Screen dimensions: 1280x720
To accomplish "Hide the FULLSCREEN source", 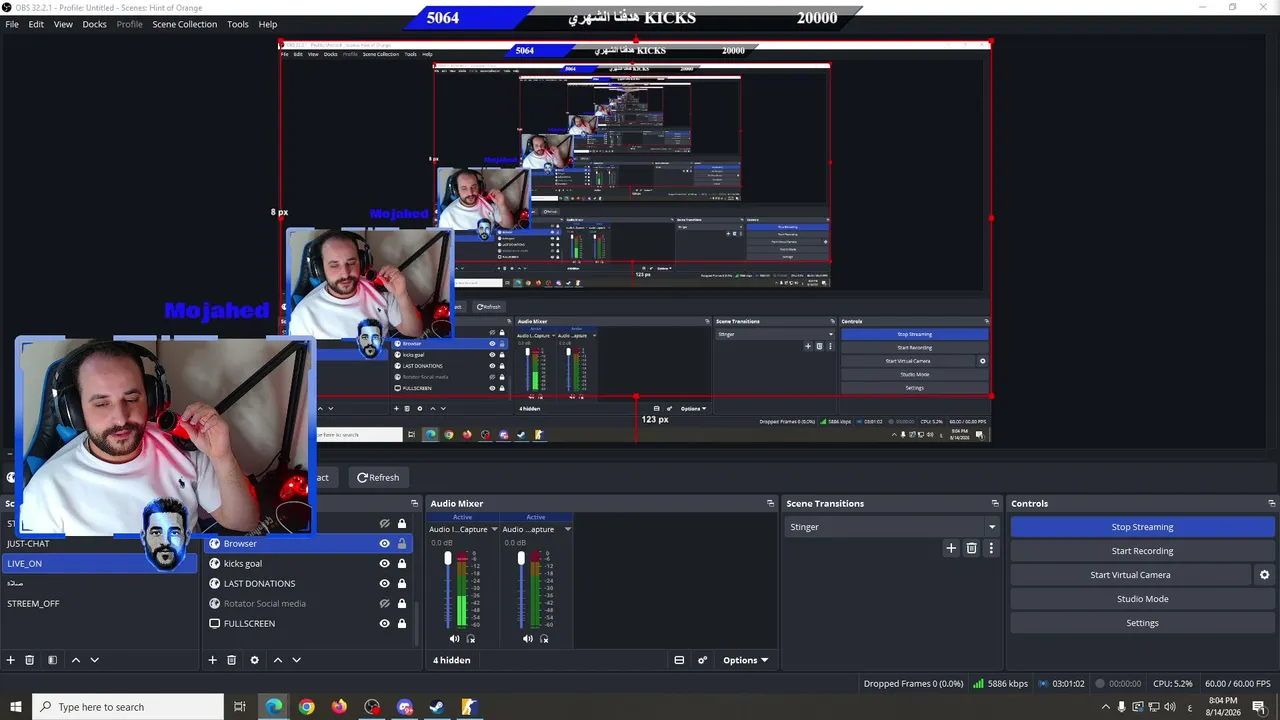I will click(x=384, y=624).
